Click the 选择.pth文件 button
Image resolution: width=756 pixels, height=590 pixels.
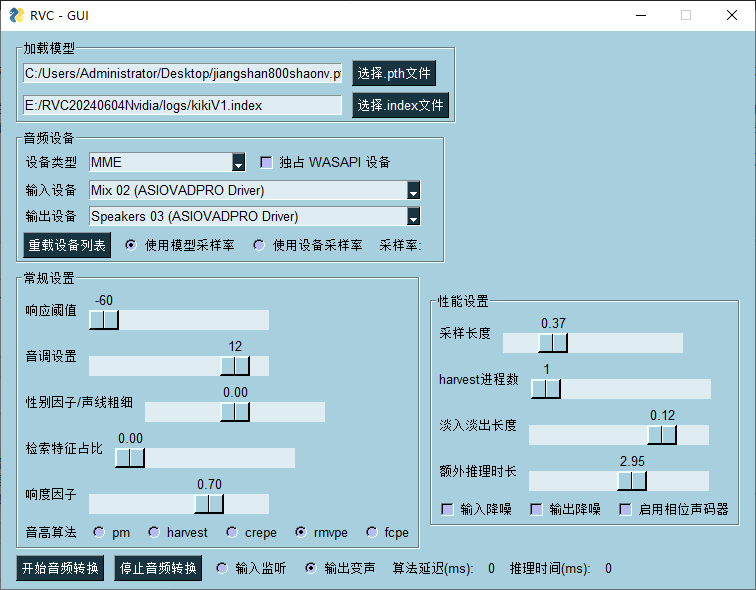(x=394, y=73)
